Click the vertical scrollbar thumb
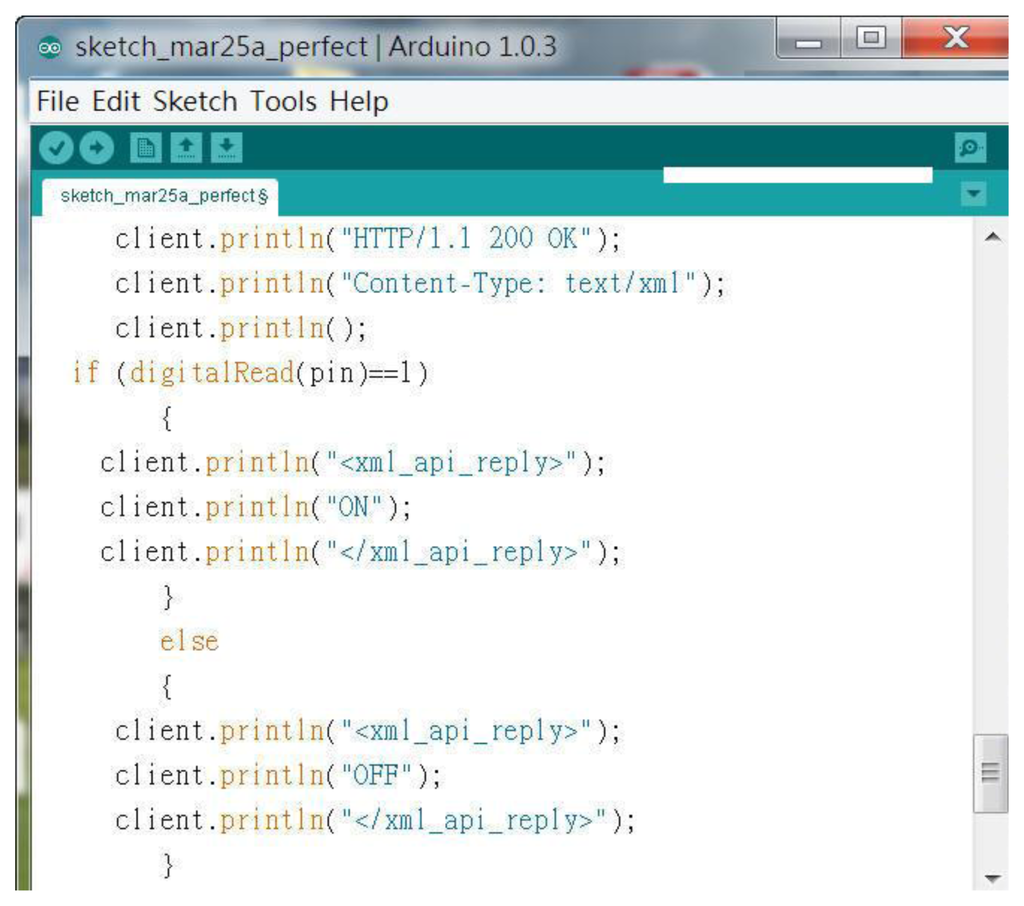The width and height of the screenshot is (1024, 906). pyautogui.click(x=990, y=773)
